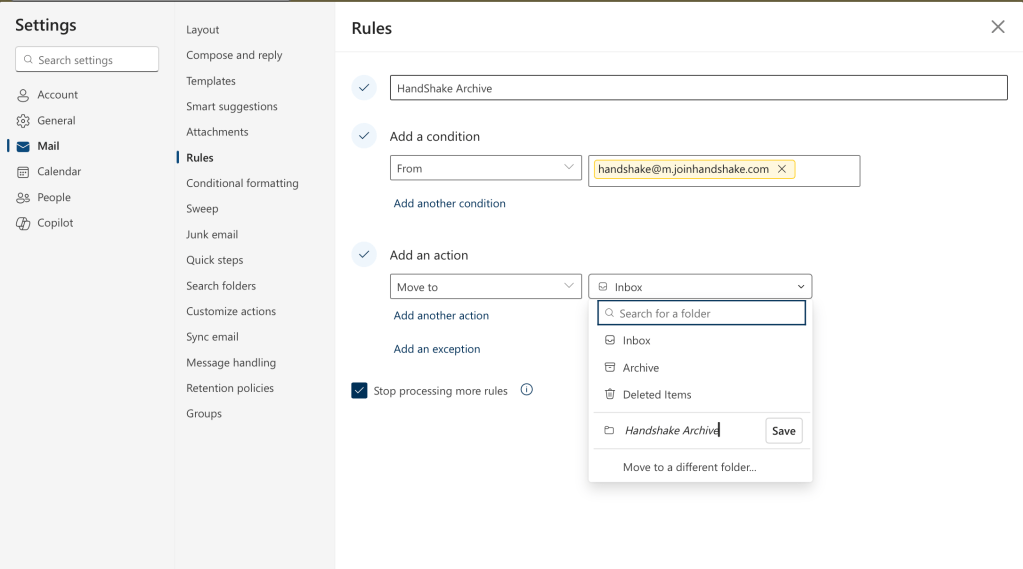Viewport: 1023px width, 569px height.
Task: Open General settings category
Action: [x=46, y=121]
